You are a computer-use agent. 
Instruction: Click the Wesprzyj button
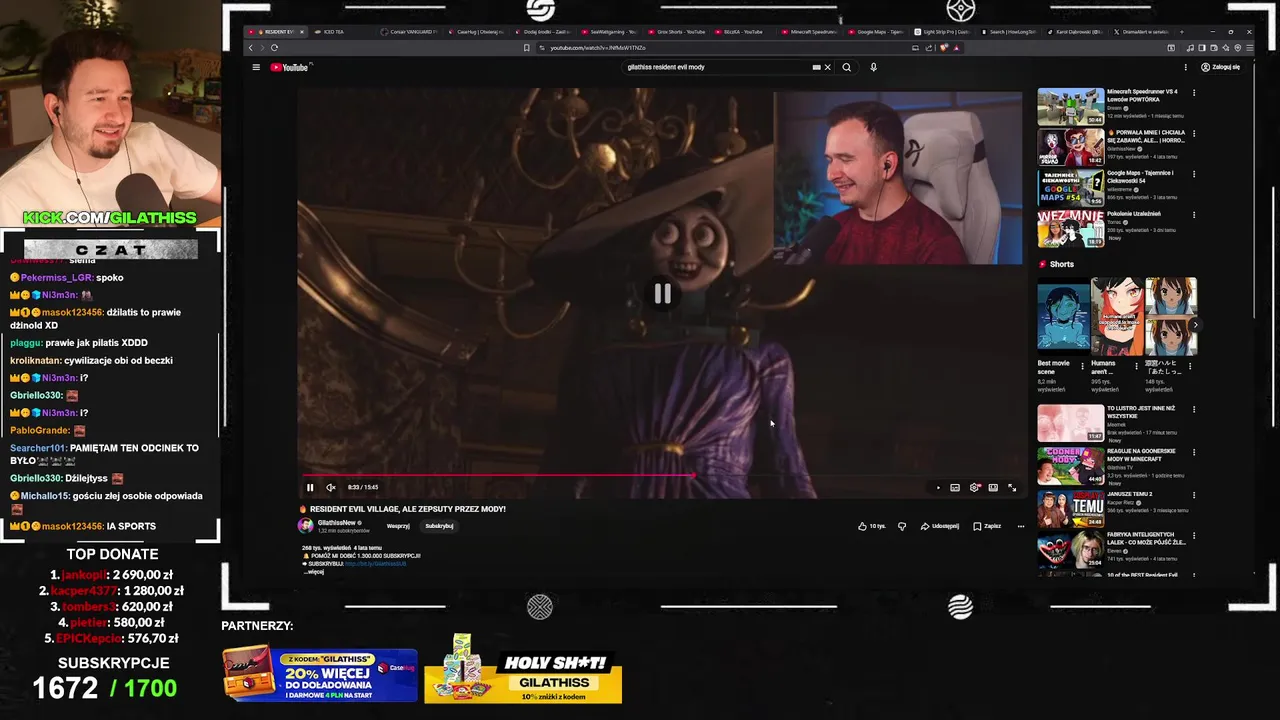point(398,526)
